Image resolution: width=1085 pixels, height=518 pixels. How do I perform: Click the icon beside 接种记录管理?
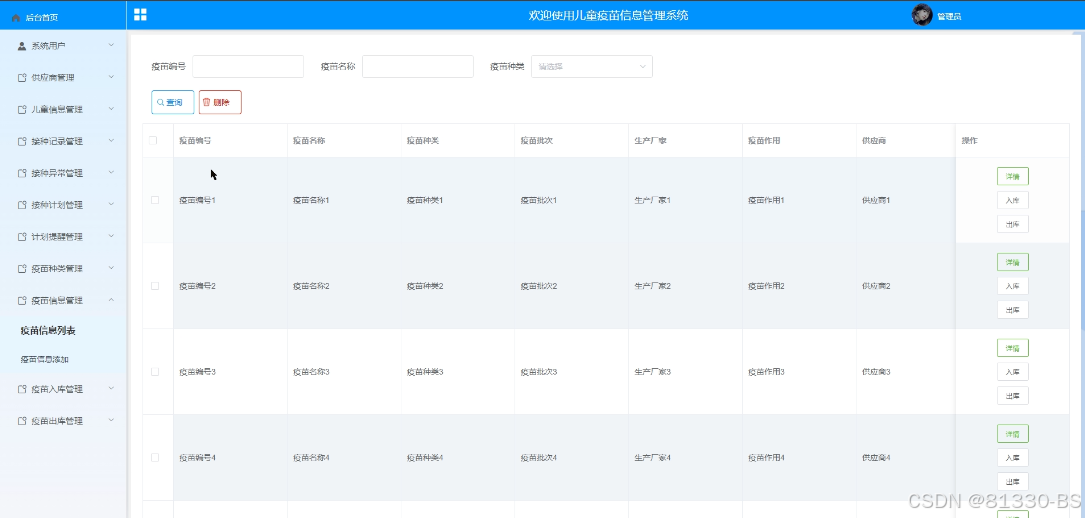21,141
